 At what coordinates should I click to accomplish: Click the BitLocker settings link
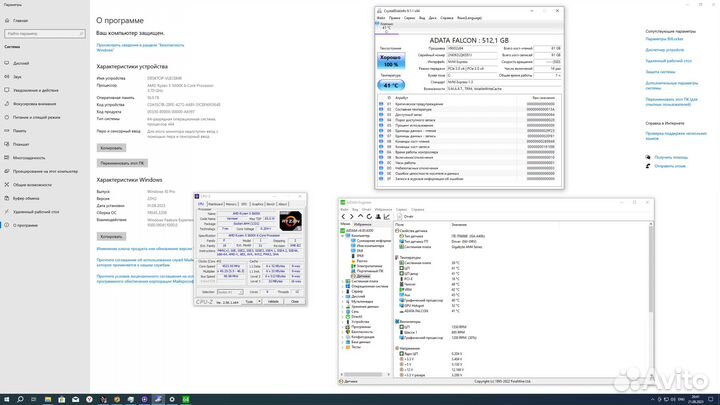click(665, 39)
